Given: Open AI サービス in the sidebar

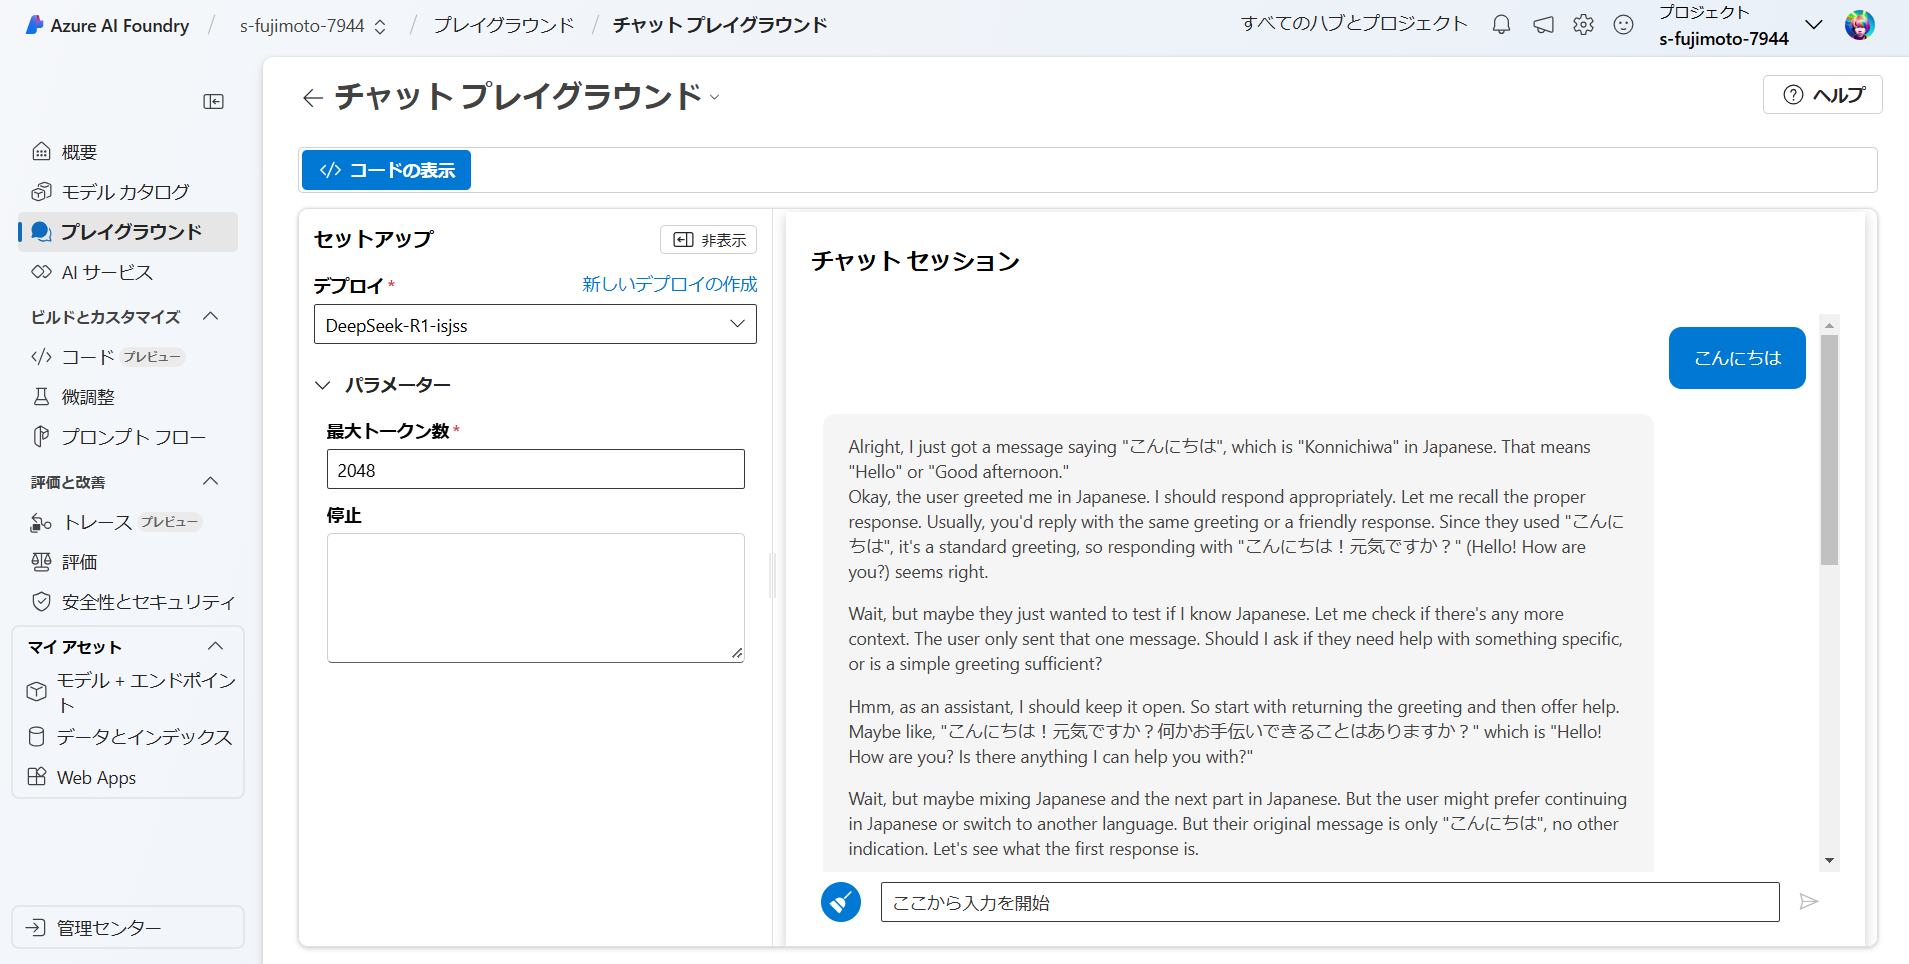Looking at the screenshot, I should coord(128,272).
